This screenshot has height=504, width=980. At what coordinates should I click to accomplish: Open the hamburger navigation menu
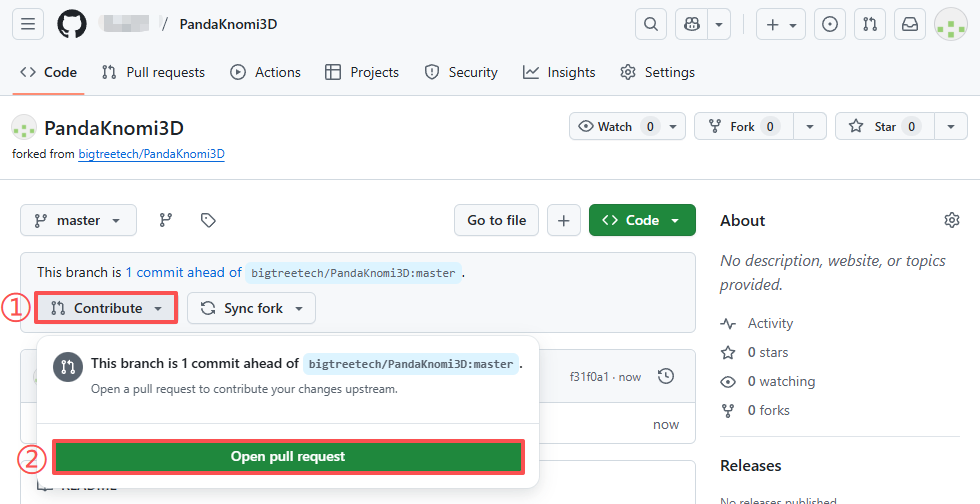[x=28, y=25]
